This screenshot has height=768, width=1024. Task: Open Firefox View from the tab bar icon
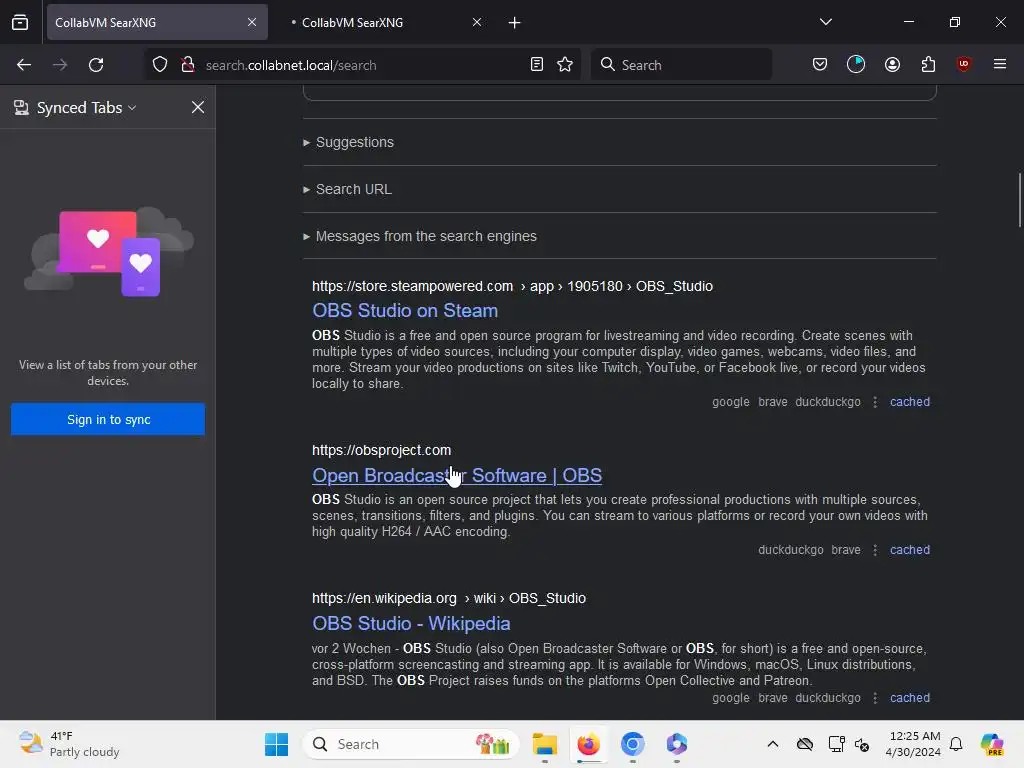click(x=20, y=22)
